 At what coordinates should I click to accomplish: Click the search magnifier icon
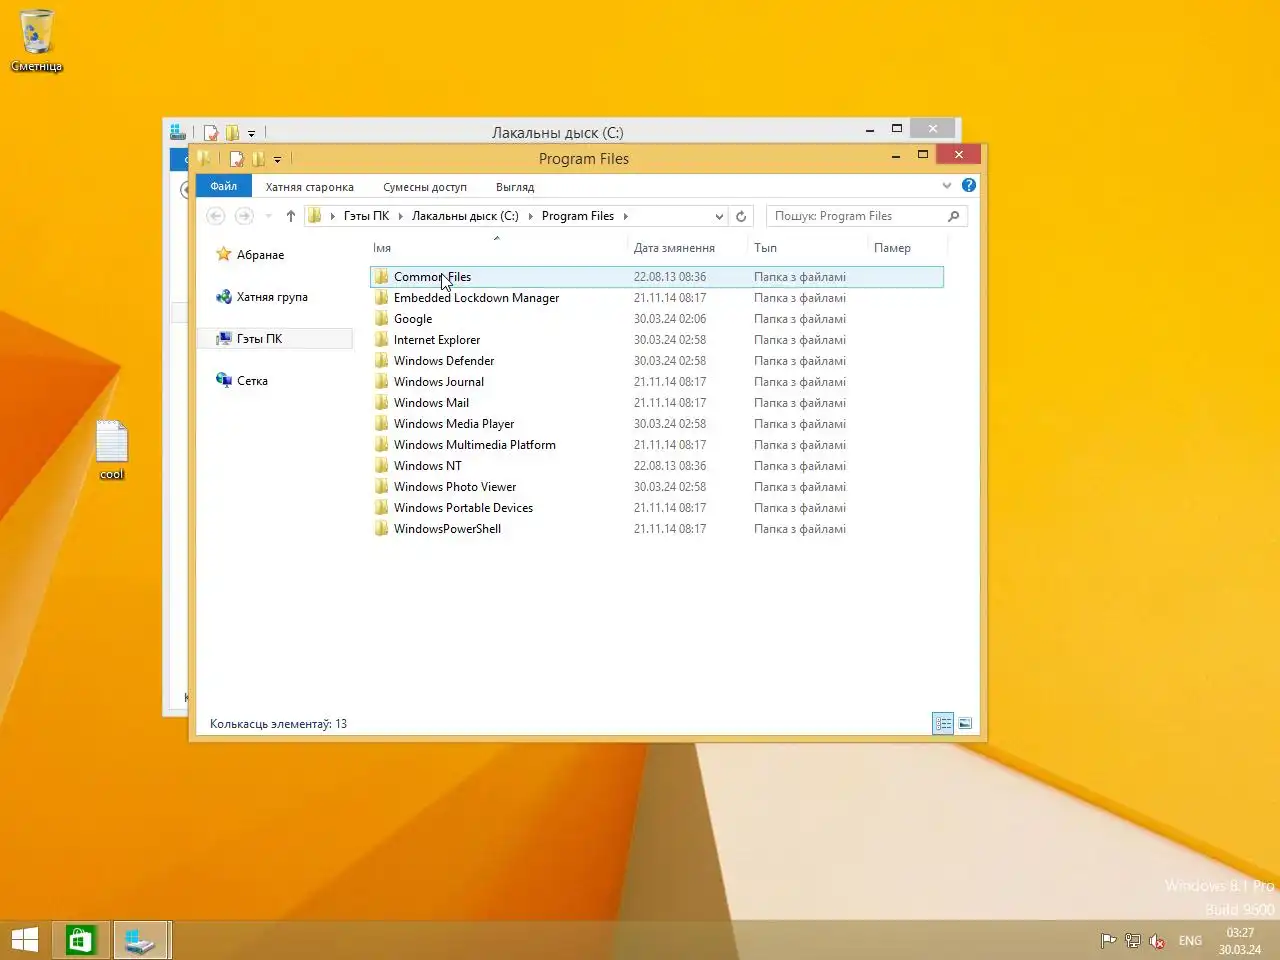[x=954, y=216]
